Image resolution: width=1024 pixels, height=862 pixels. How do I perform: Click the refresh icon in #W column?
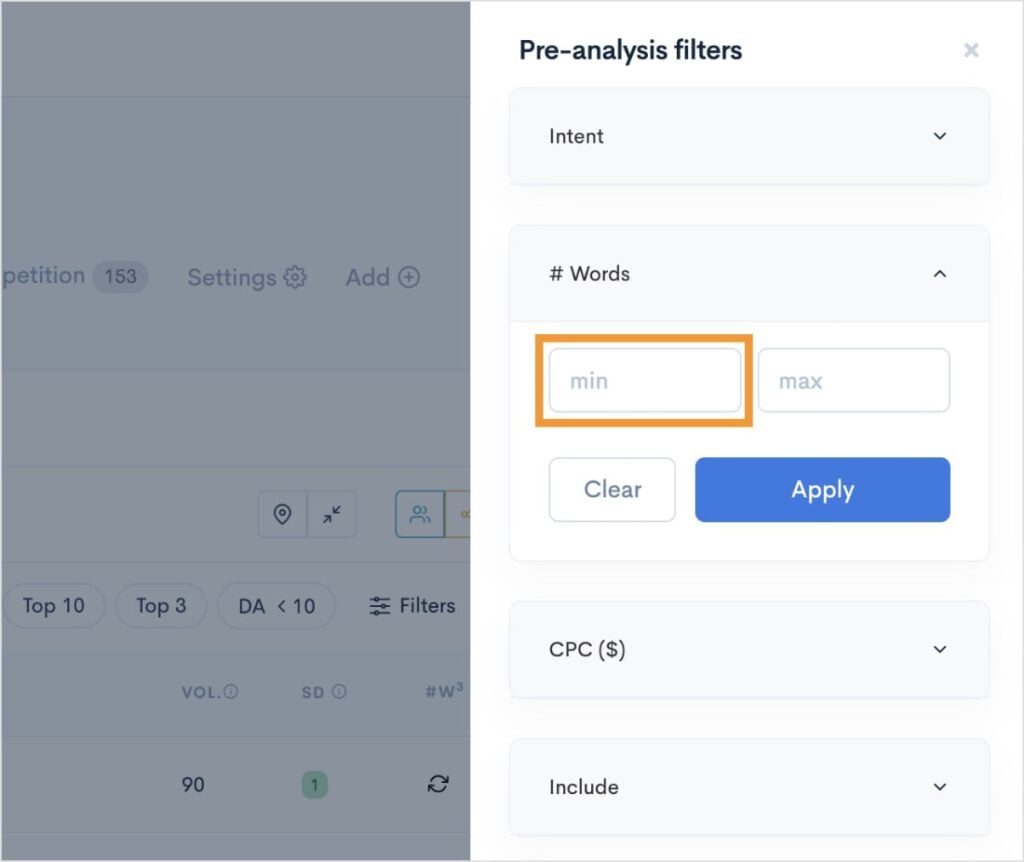437,784
